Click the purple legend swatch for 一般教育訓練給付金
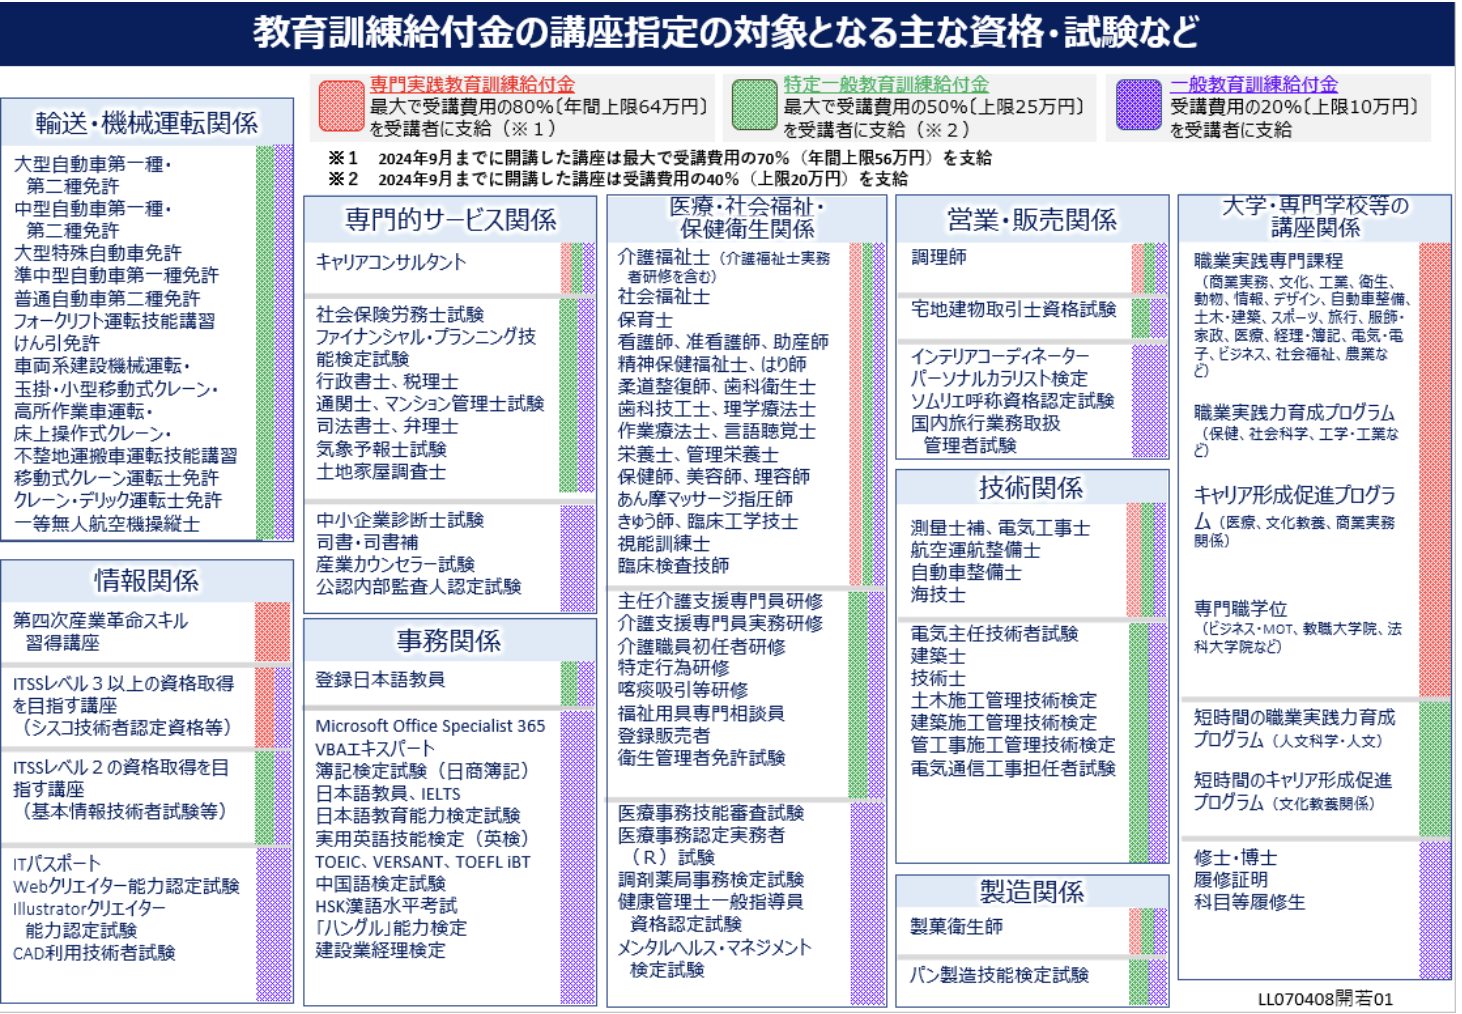The image size is (1462, 1014). click(x=1138, y=106)
